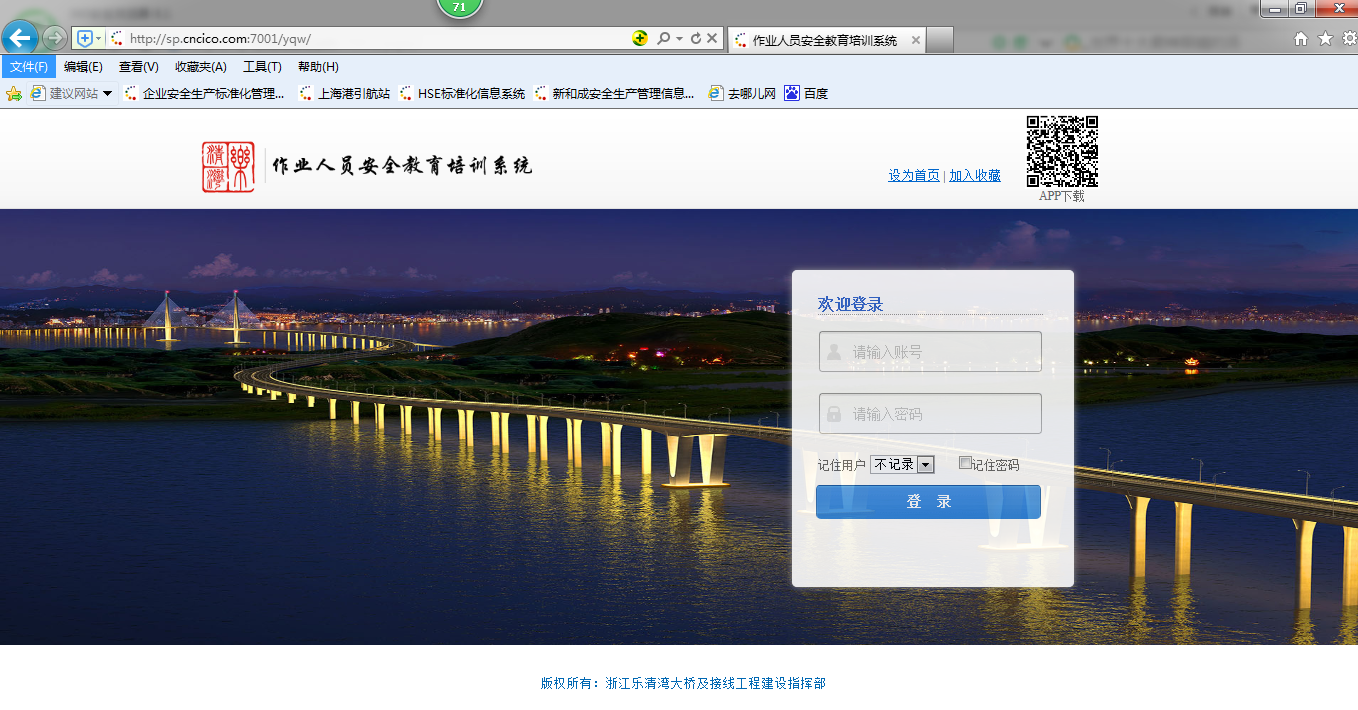This screenshot has height=710, width=1358.
Task: Click the 请输入账号 account input field
Action: [930, 352]
